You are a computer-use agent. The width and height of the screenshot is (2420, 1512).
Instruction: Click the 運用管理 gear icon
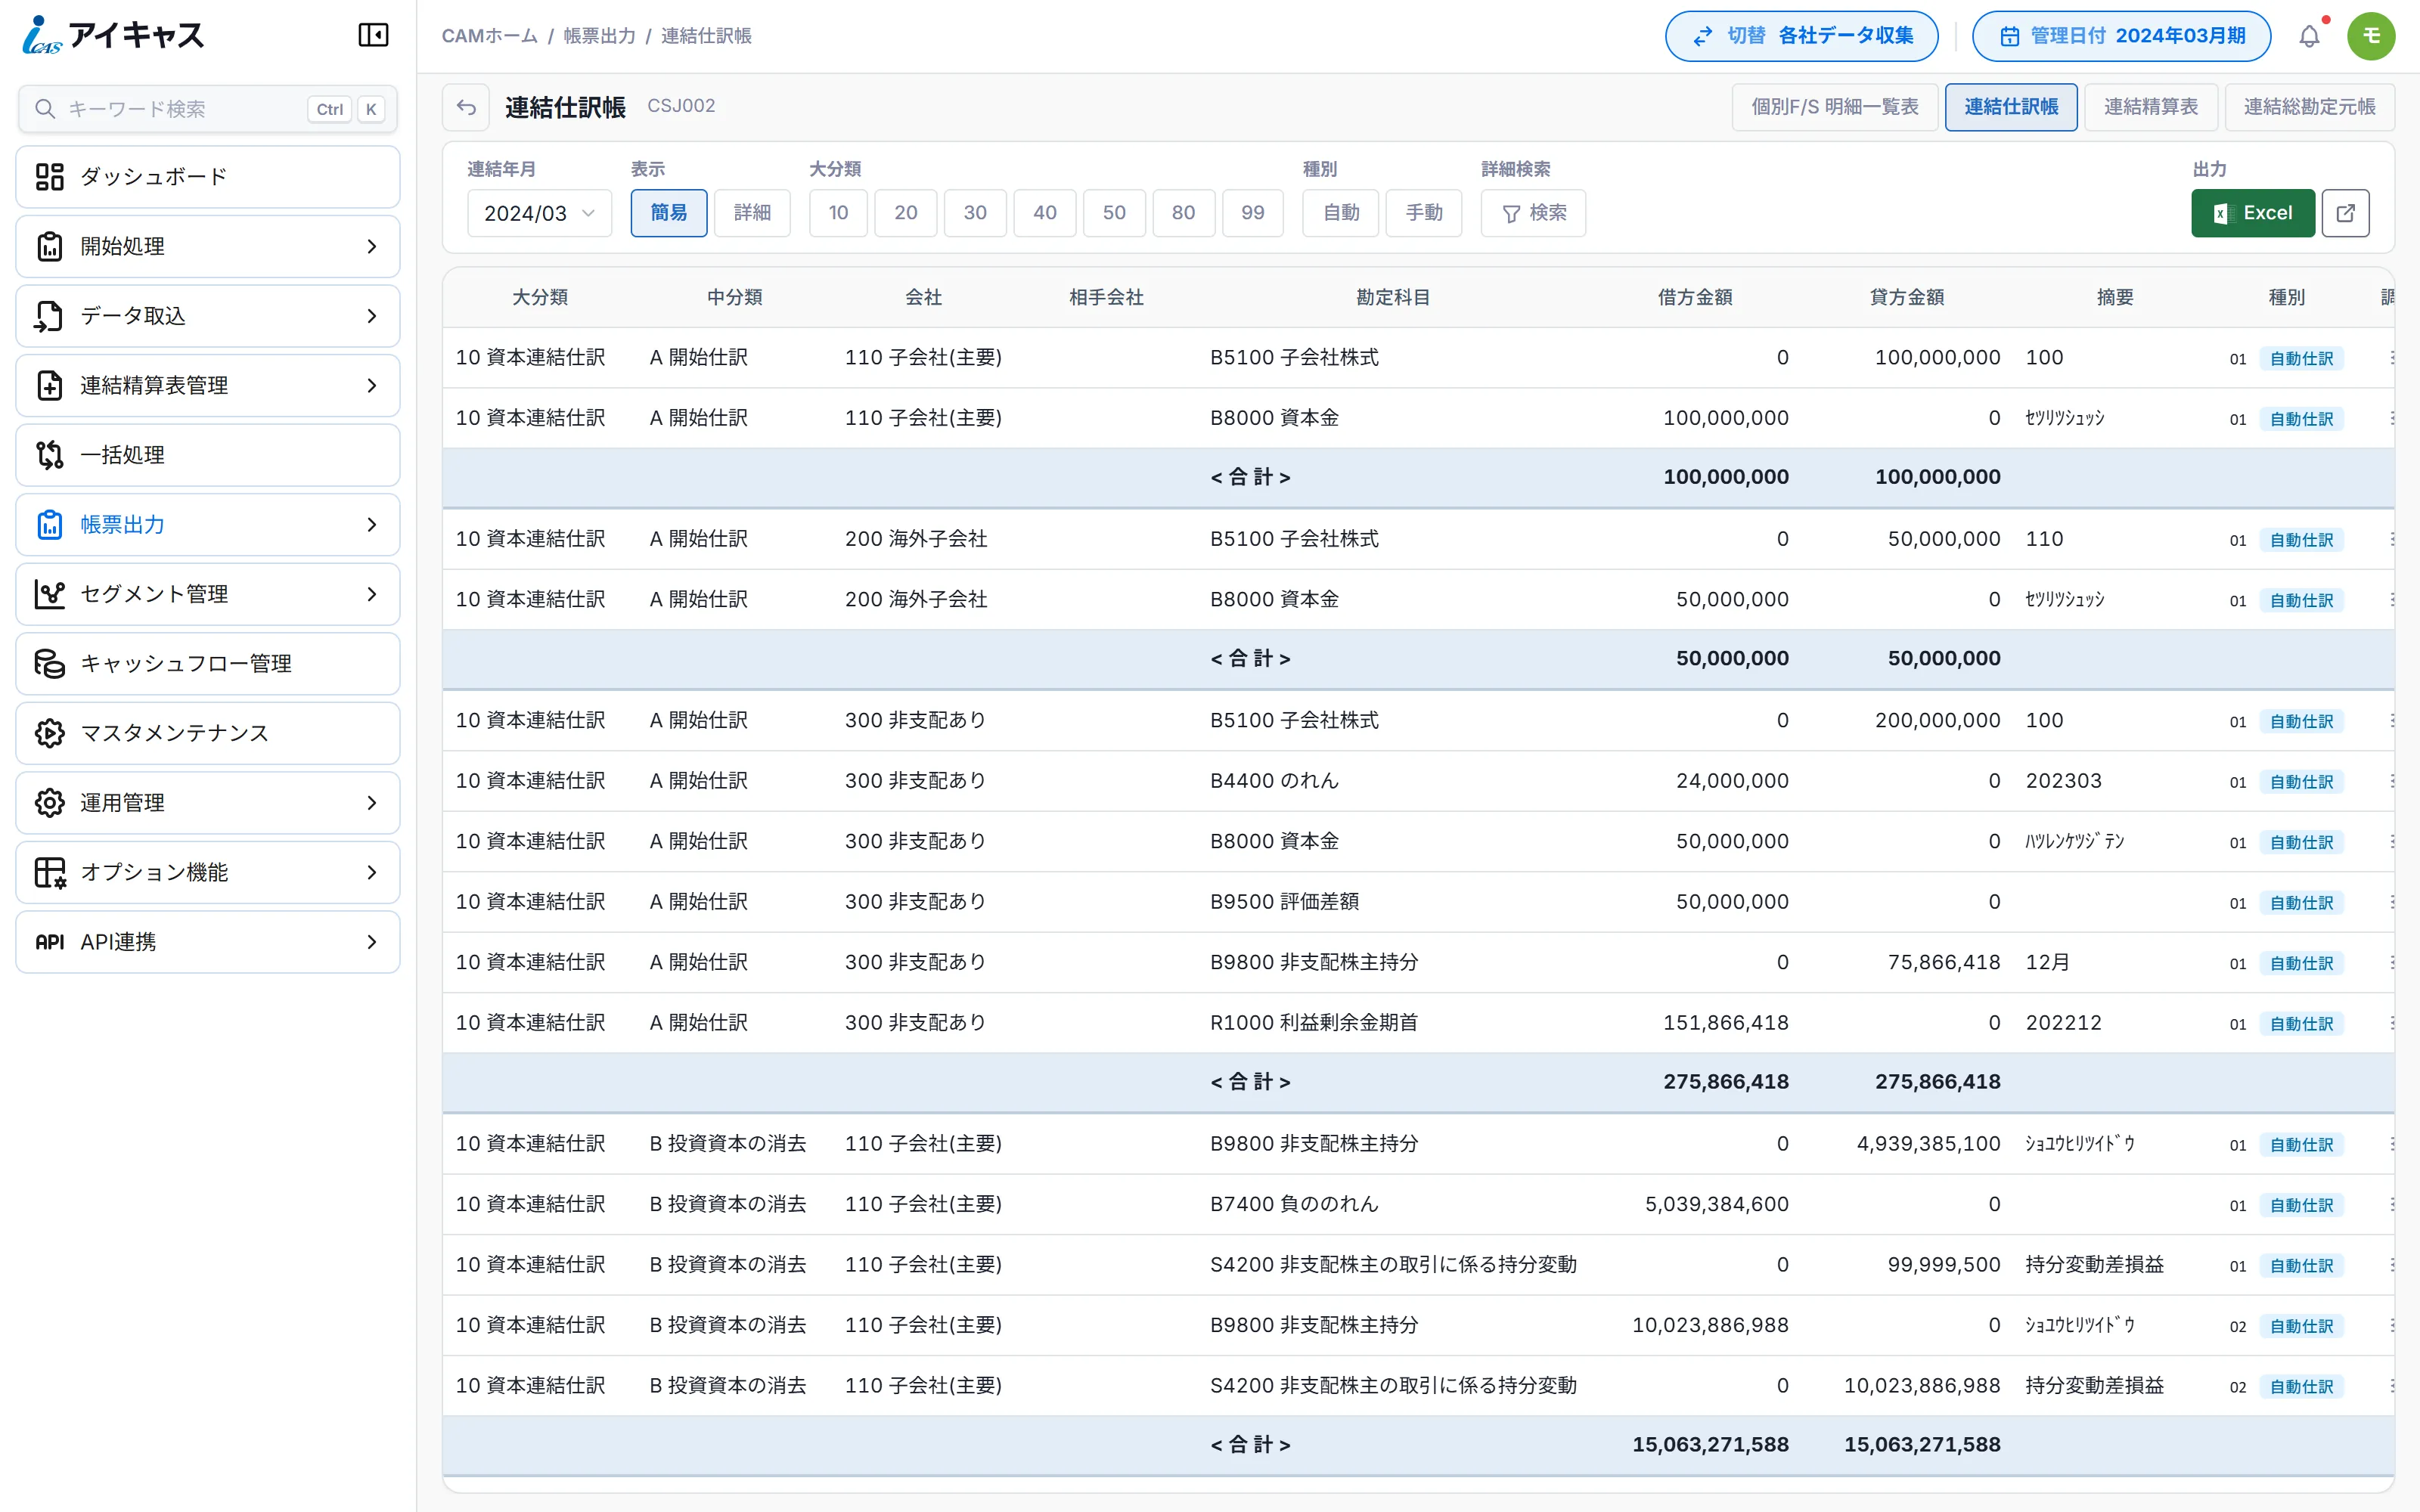pos(50,803)
